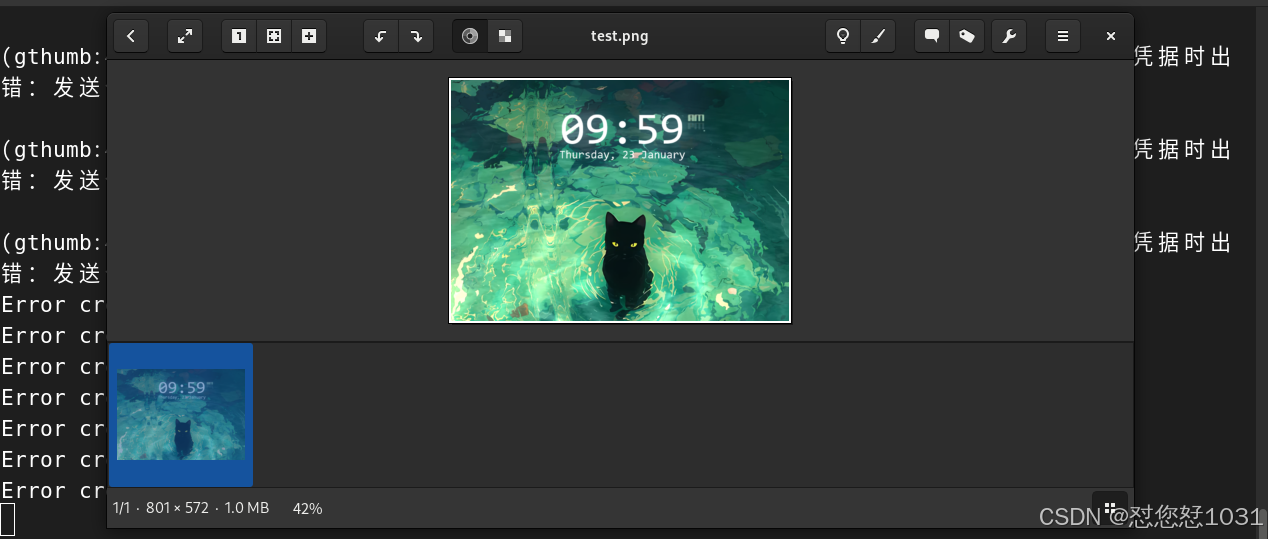Click the main cat image preview
Viewport: 1268px width, 539px height.
click(620, 201)
